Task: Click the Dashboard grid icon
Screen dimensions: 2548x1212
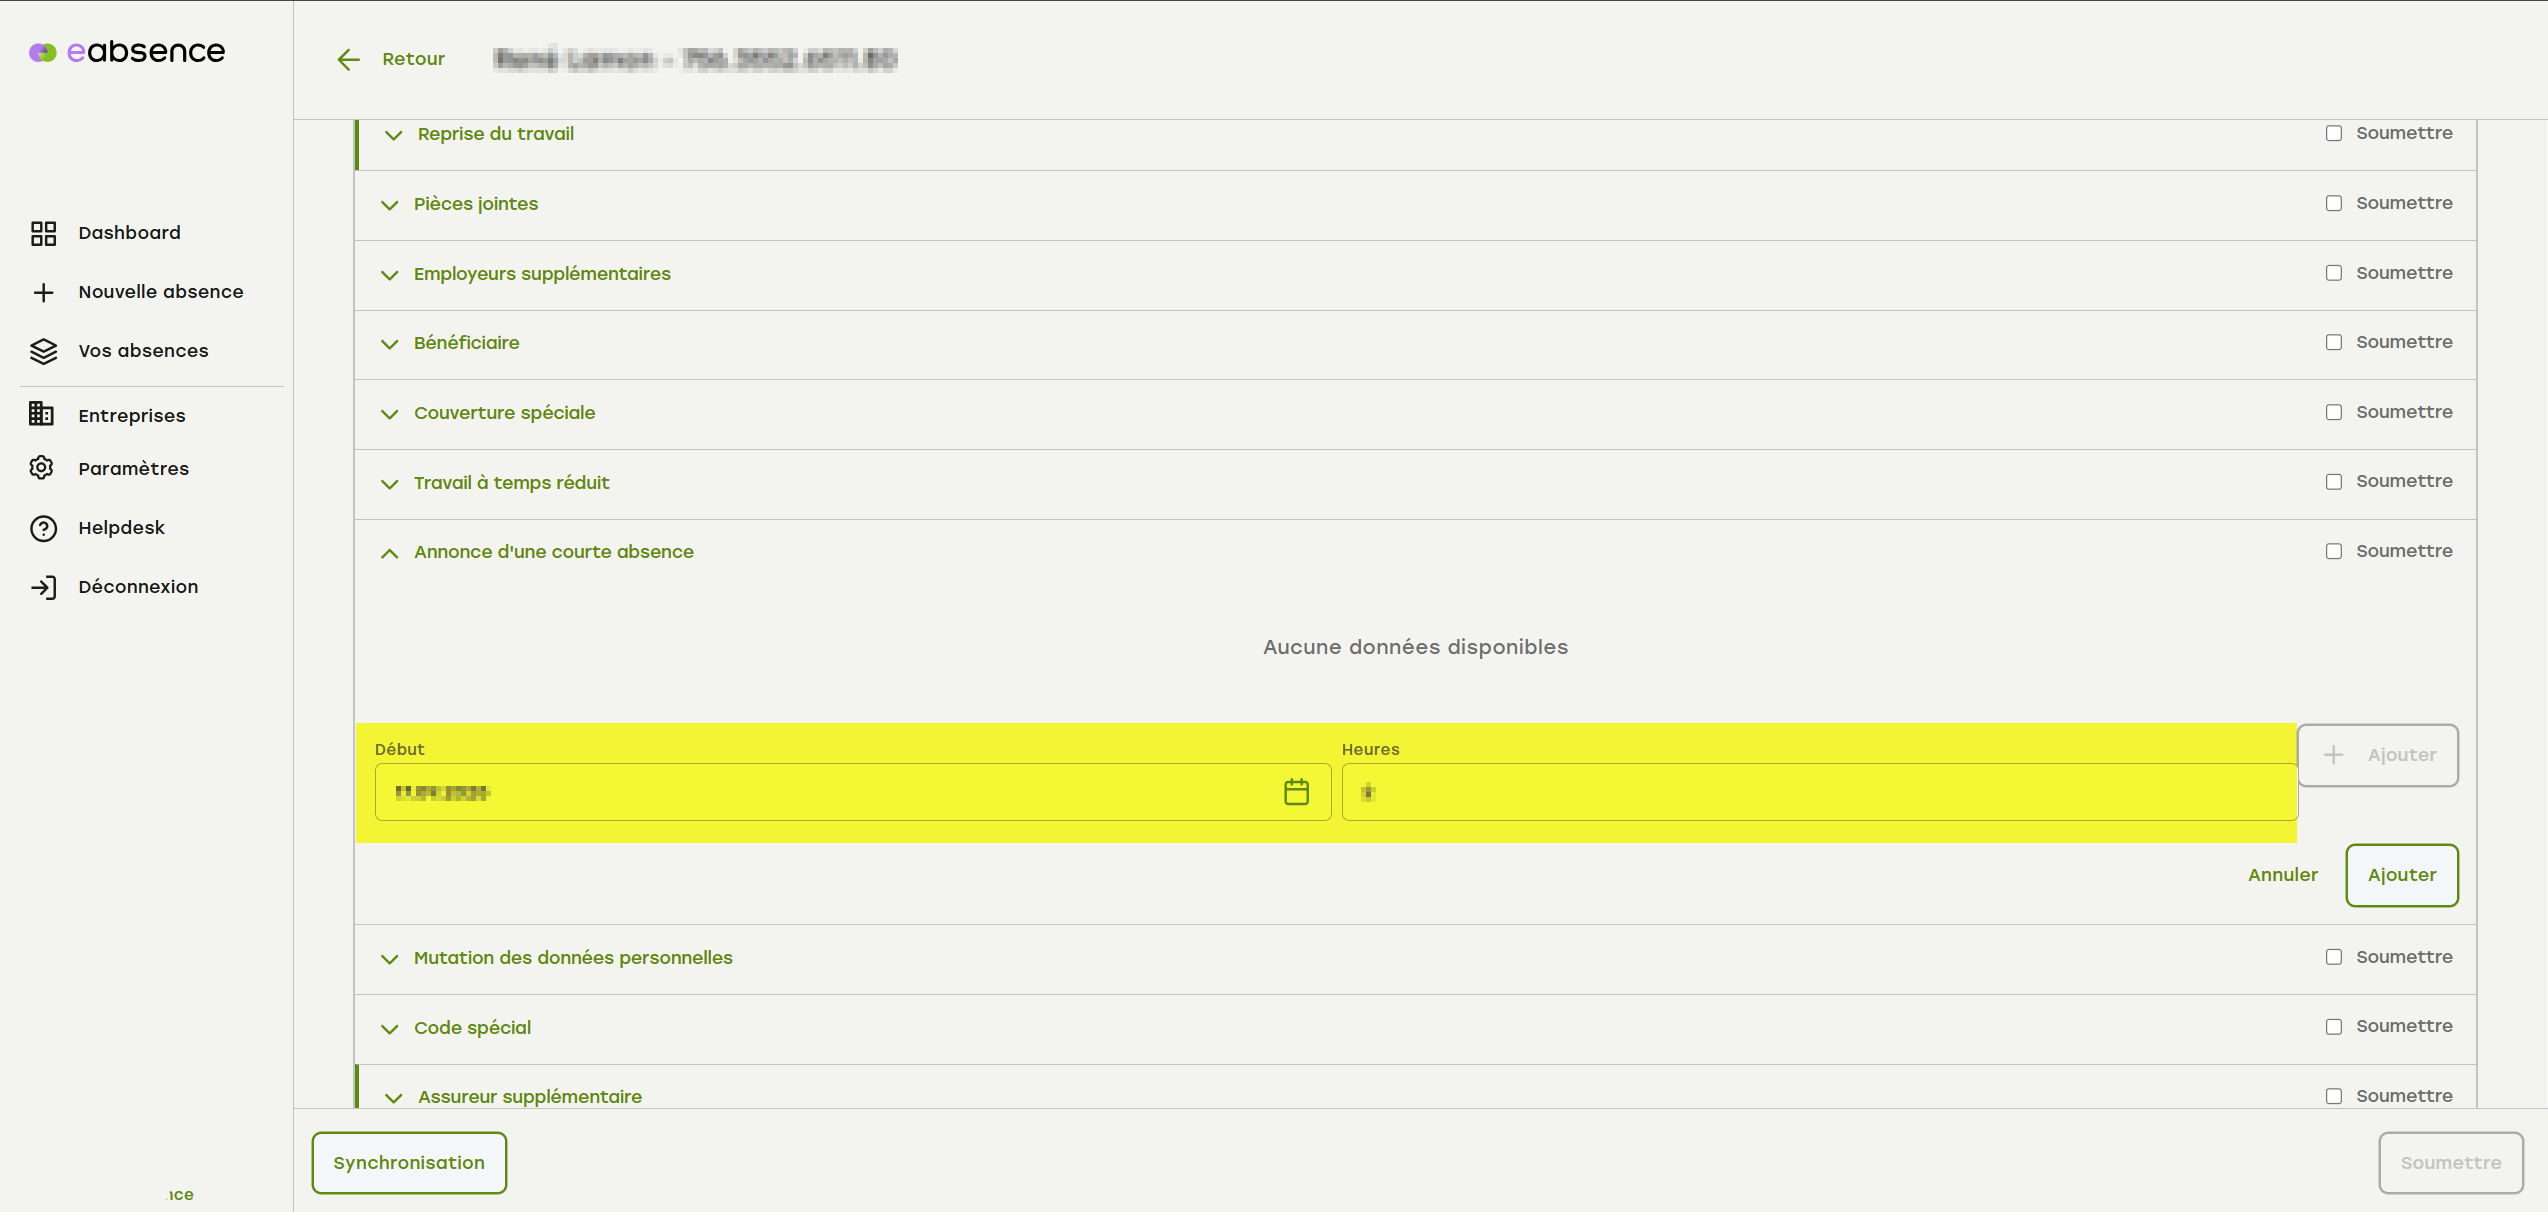Action: [43, 233]
